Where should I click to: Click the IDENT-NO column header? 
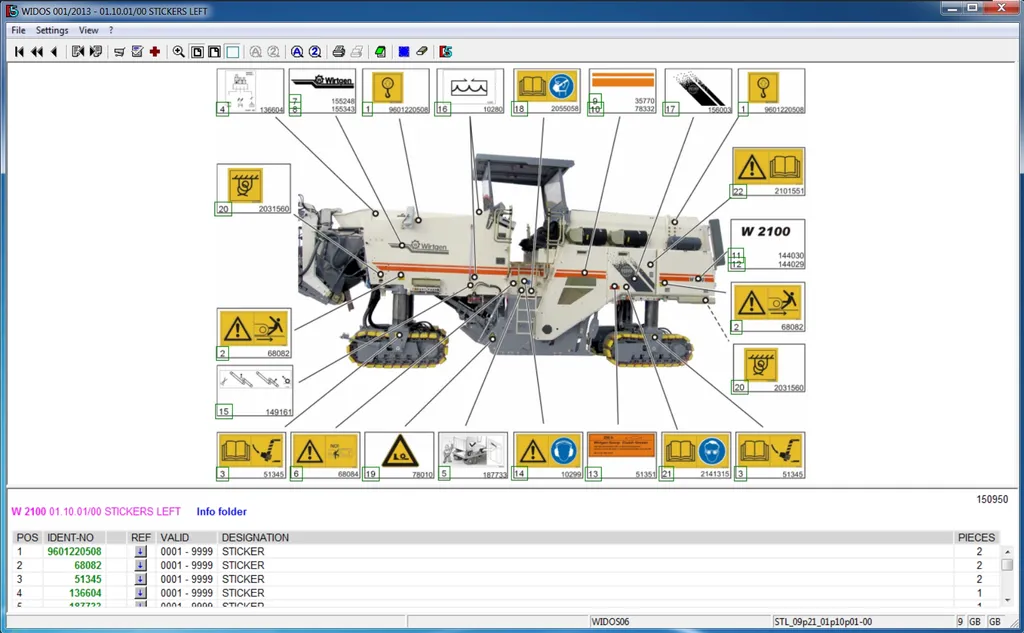pyautogui.click(x=71, y=538)
